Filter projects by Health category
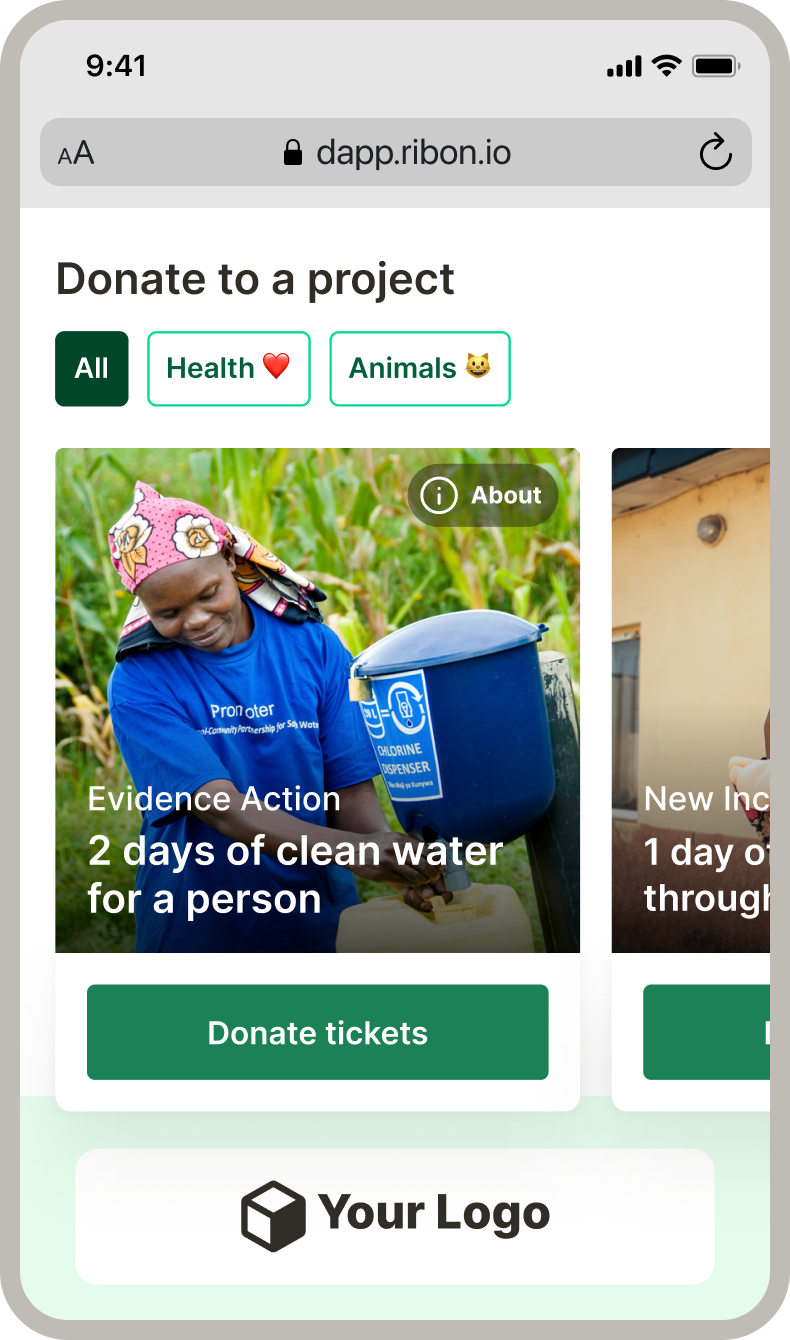The height and width of the screenshot is (1340, 790). click(x=229, y=369)
